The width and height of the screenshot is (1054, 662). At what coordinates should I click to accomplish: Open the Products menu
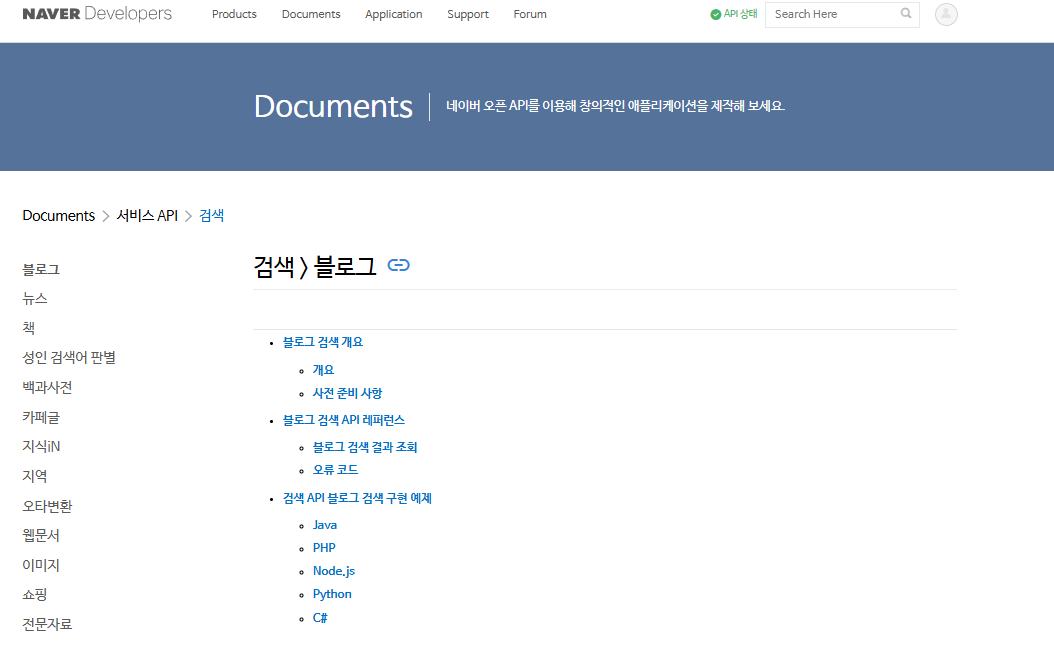click(x=234, y=14)
